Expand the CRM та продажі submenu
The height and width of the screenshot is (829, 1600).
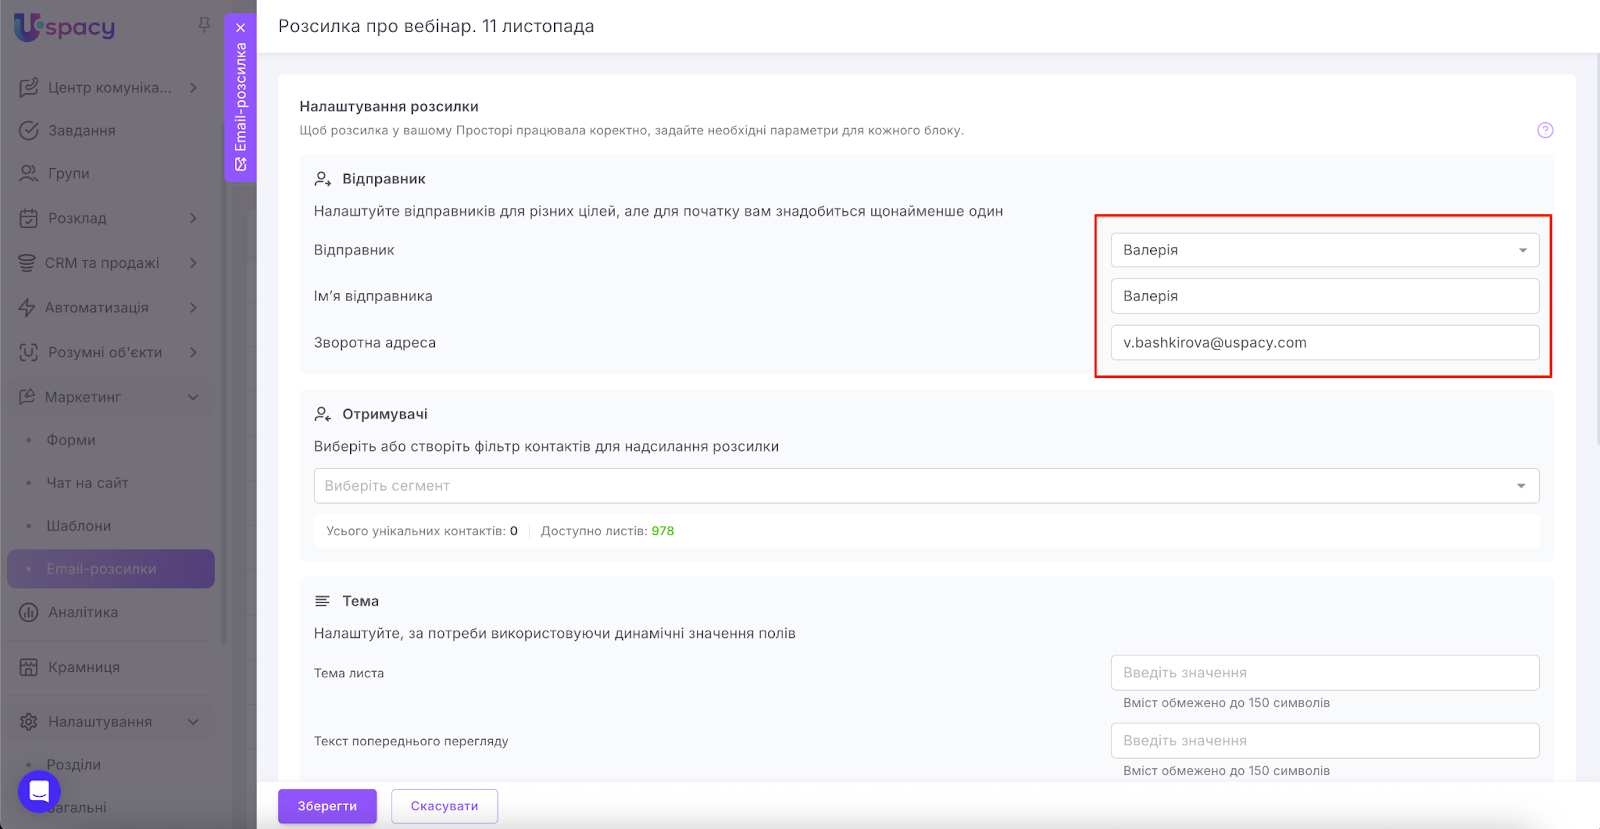point(193,263)
